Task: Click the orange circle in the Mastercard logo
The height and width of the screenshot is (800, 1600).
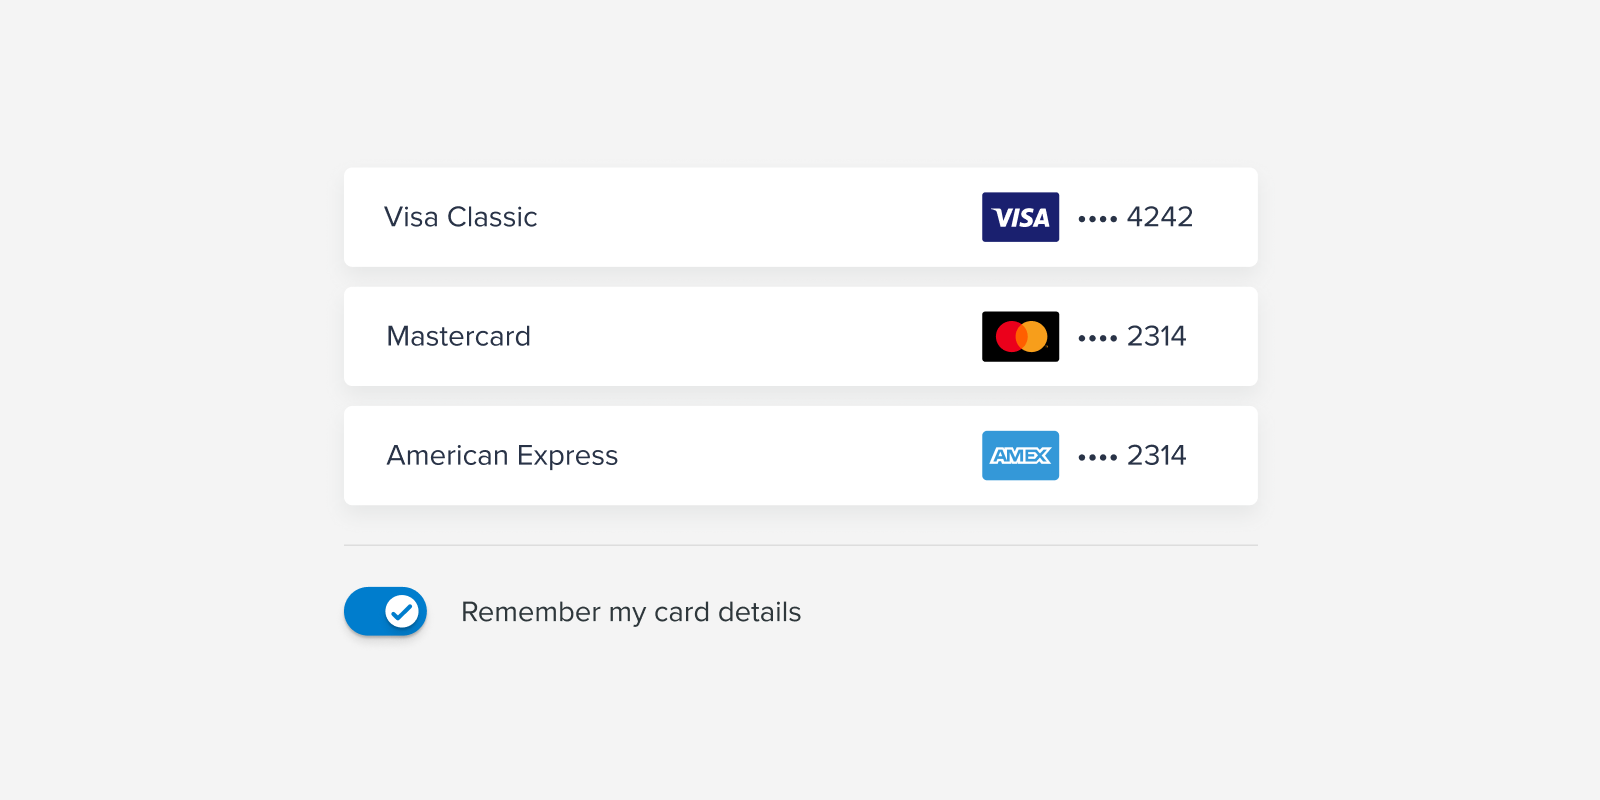Action: pyautogui.click(x=1033, y=336)
